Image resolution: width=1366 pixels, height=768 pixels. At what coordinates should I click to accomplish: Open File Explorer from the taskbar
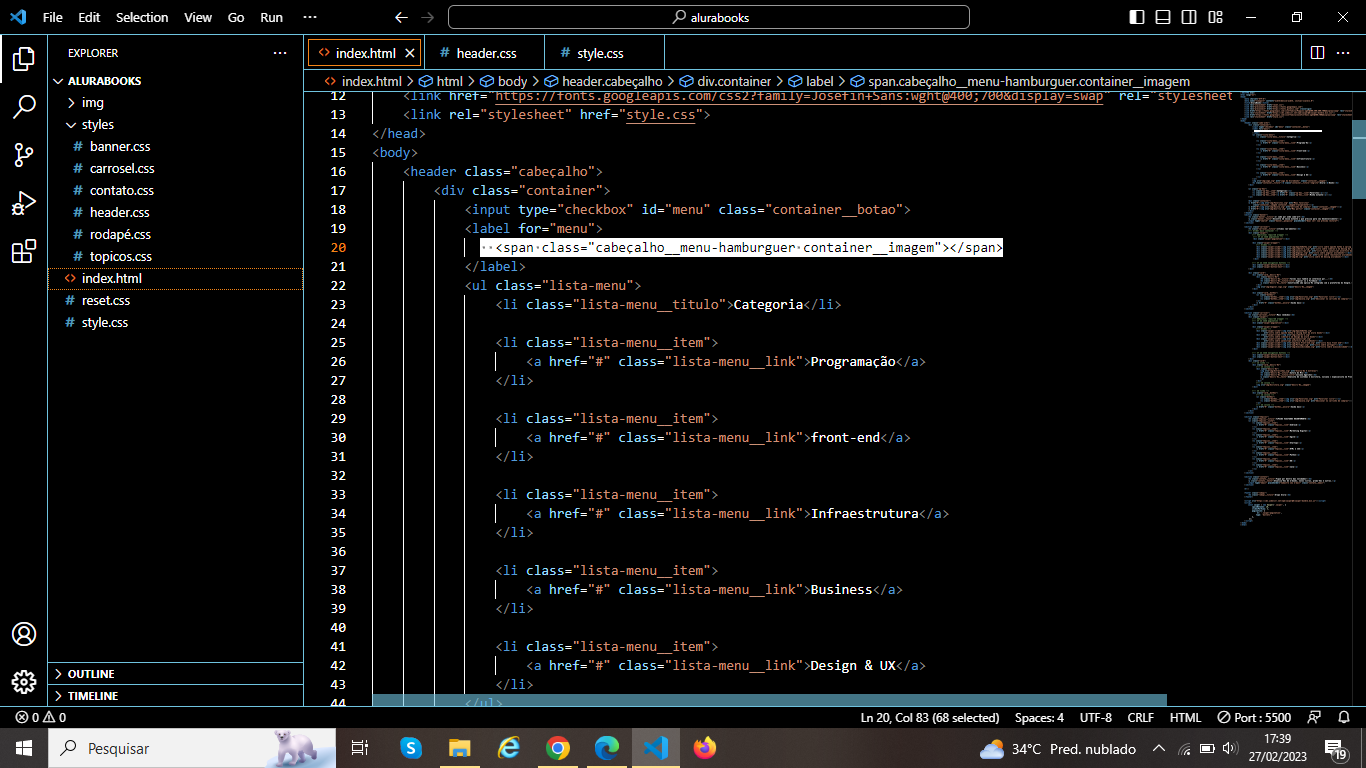click(x=460, y=748)
